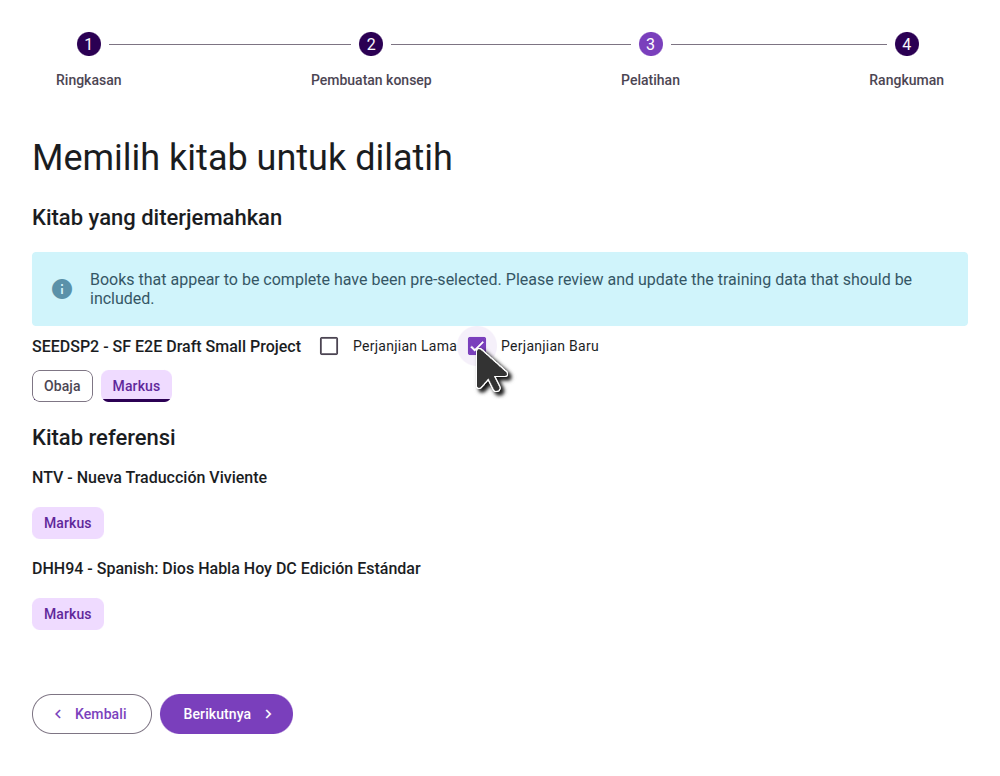Image resolution: width=1000 pixels, height=776 pixels.
Task: Click the Memilih kitab untuk dilatih heading
Action: click(x=242, y=158)
